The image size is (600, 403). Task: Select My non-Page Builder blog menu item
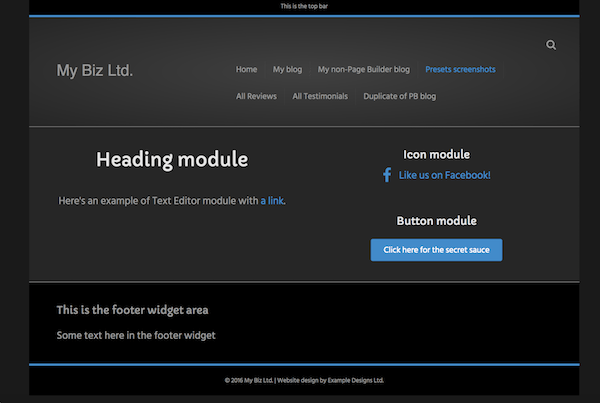(x=363, y=70)
